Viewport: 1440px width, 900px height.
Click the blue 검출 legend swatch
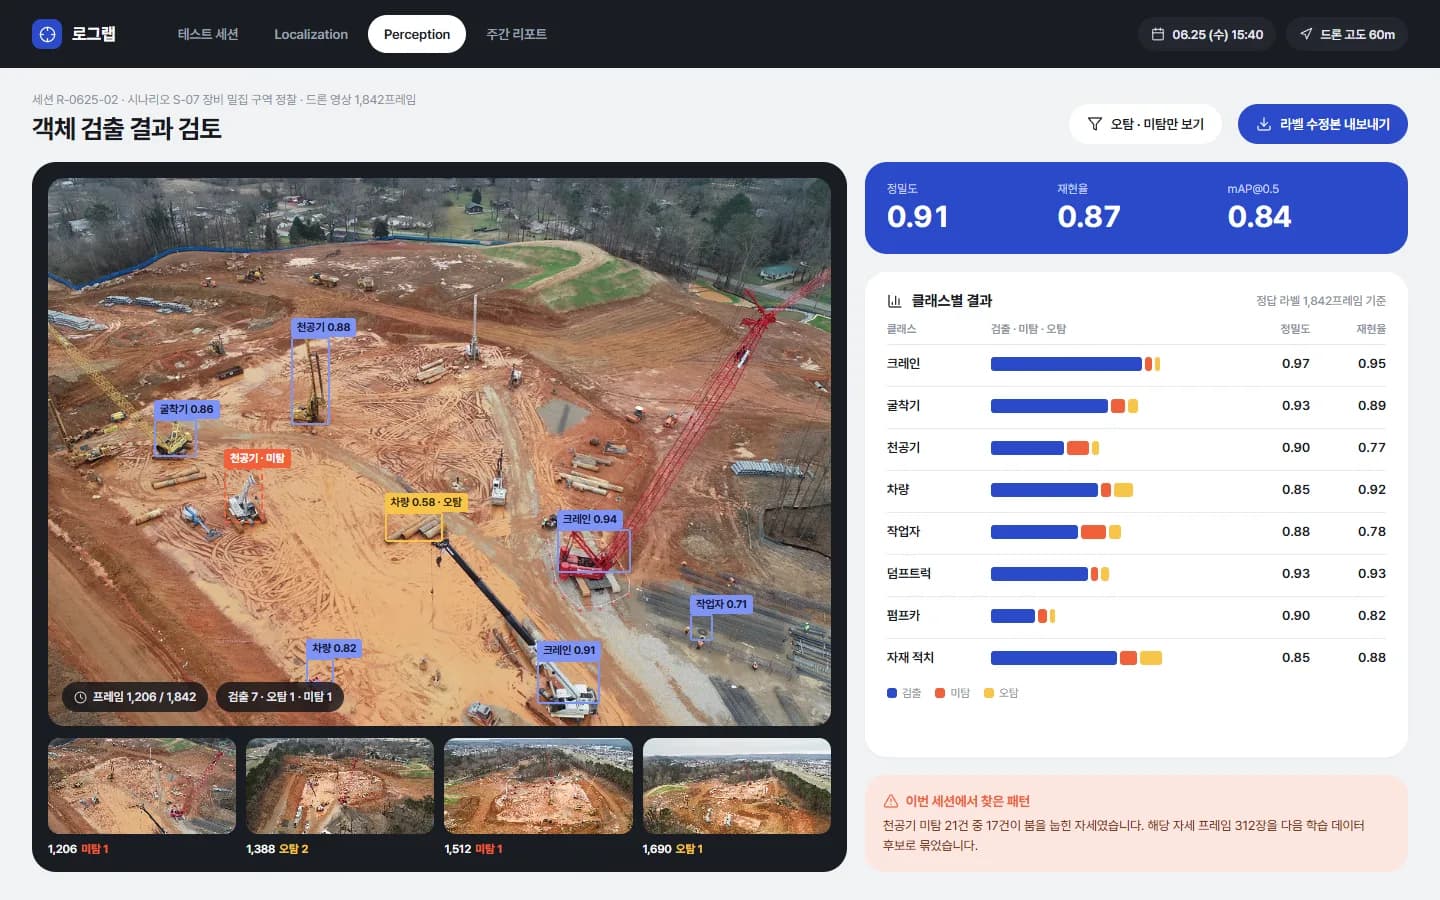coord(892,693)
